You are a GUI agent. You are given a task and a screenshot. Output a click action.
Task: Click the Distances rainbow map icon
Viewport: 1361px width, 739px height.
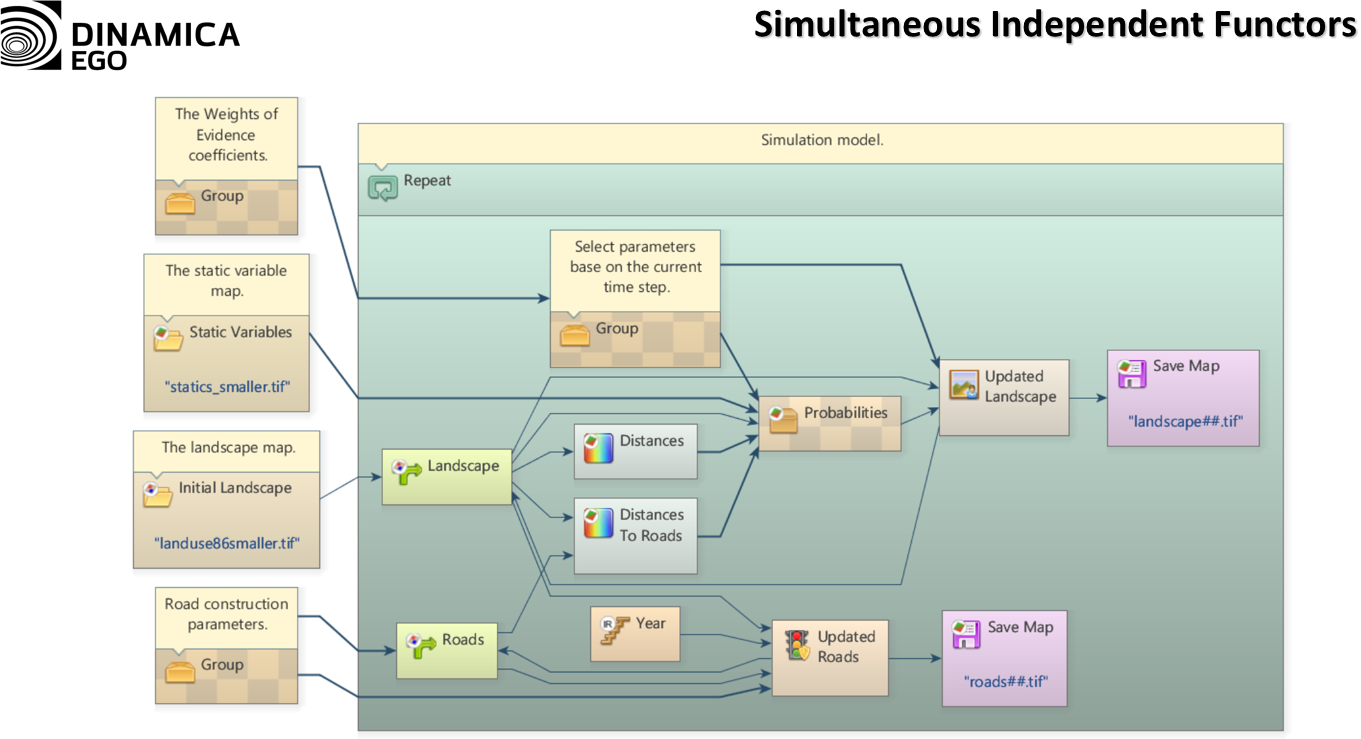point(598,446)
